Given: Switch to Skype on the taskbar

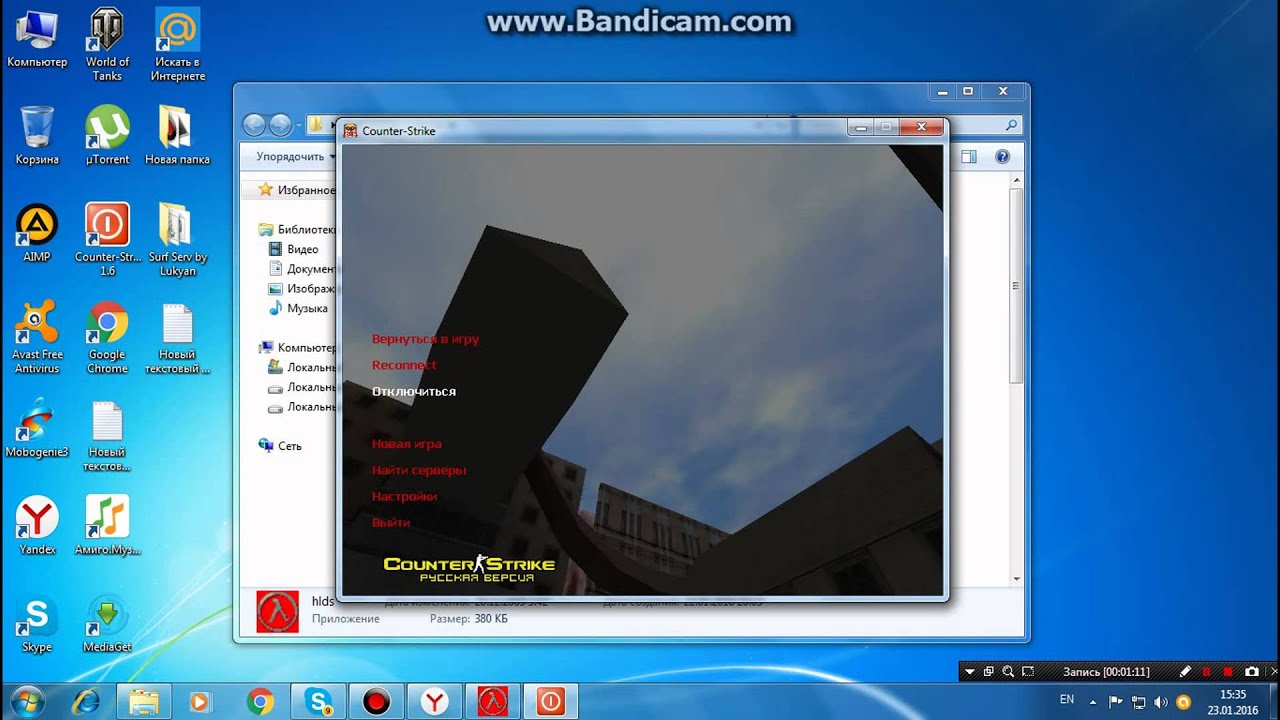Looking at the screenshot, I should [x=319, y=702].
